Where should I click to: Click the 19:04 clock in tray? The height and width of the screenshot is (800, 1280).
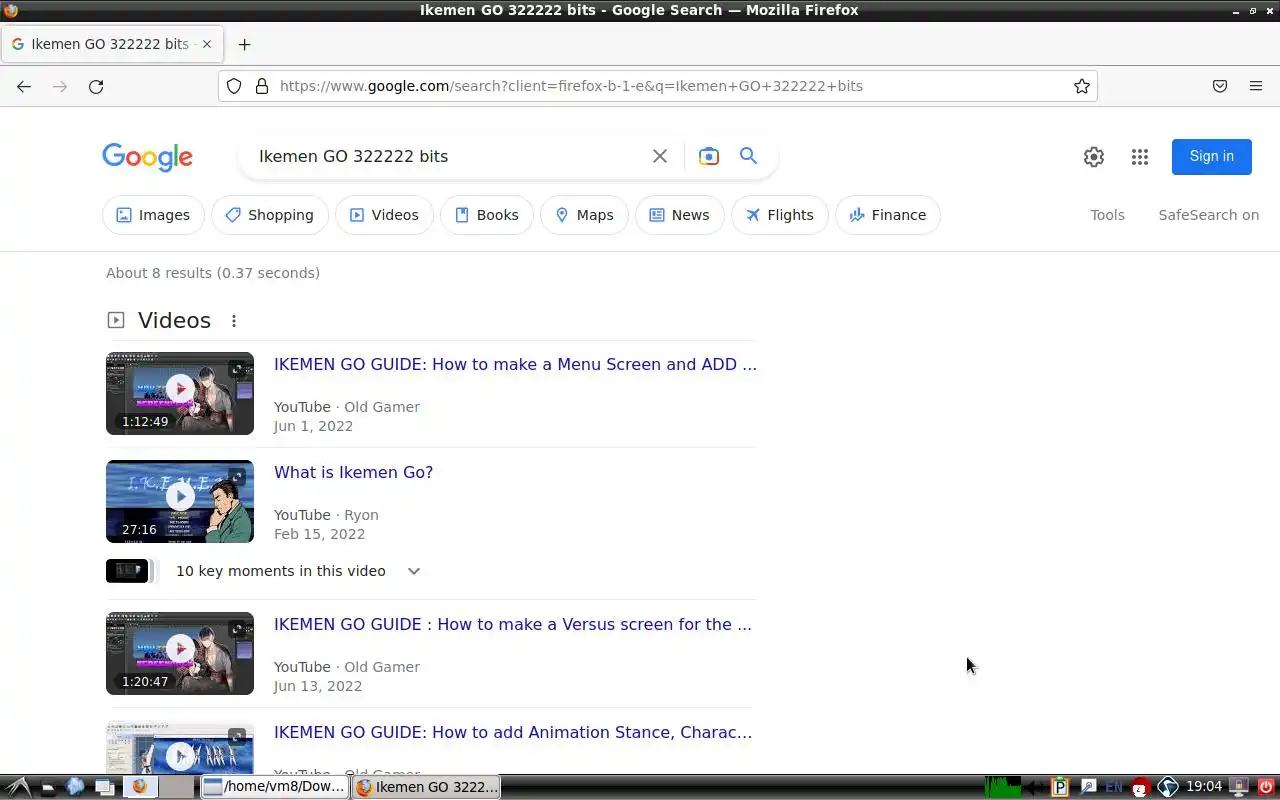click(1204, 787)
